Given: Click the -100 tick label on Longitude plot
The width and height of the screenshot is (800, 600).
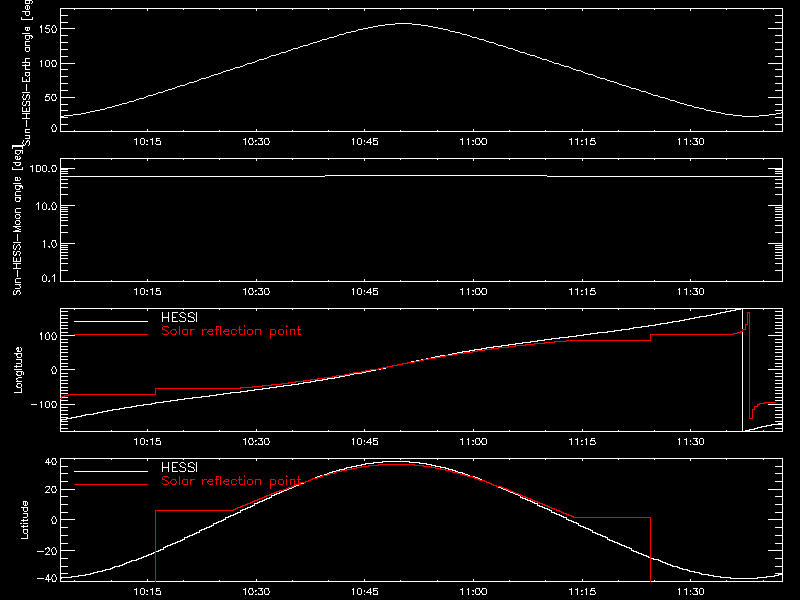Looking at the screenshot, I should click(44, 405).
